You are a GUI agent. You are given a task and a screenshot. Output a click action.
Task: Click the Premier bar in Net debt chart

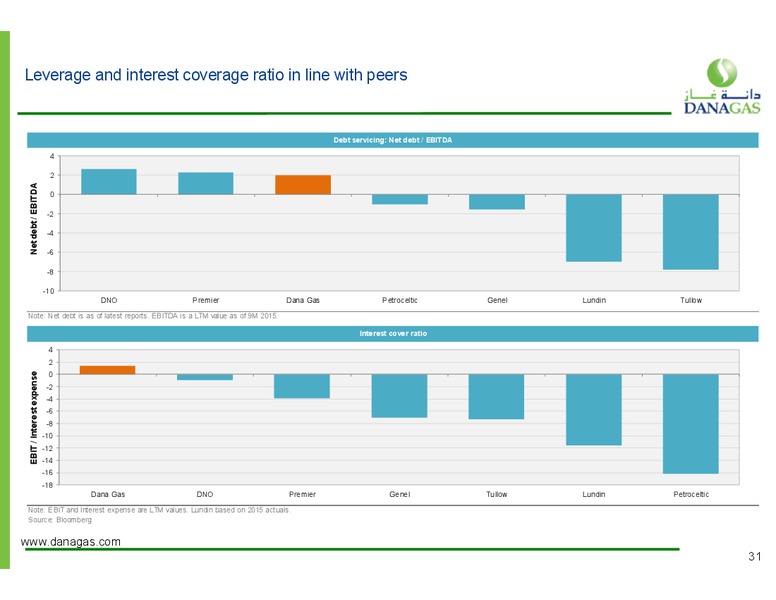(x=206, y=183)
